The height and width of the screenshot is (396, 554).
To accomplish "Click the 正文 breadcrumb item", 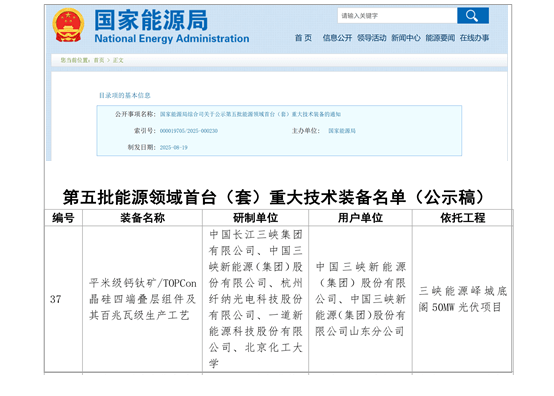I will [x=118, y=60].
